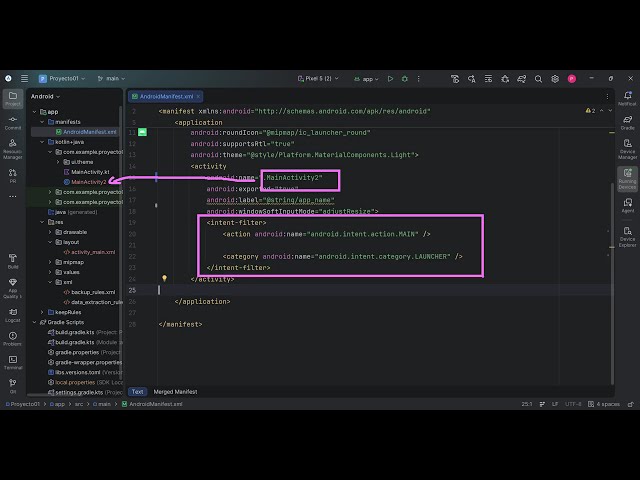Click the 4 spaces indent setting
The image size is (640, 480).
(x=604, y=404)
